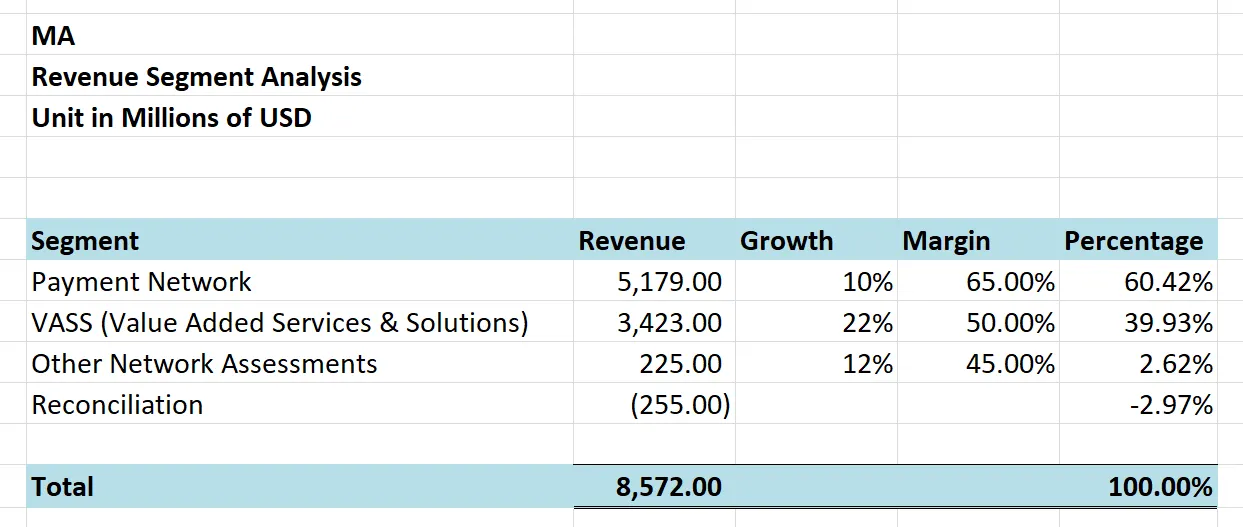This screenshot has width=1243, height=527.
Task: Click the Payment Network revenue value 5,179.00
Action: point(669,282)
